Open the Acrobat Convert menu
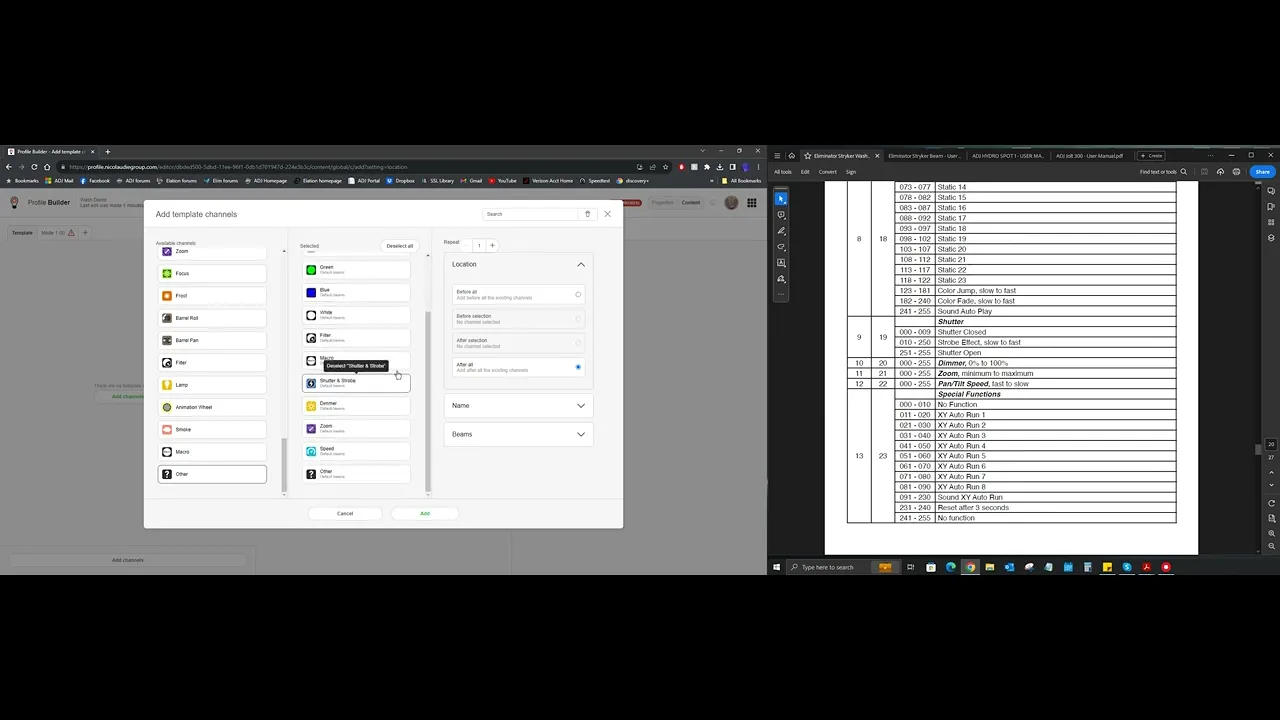The height and width of the screenshot is (720, 1280). (828, 172)
